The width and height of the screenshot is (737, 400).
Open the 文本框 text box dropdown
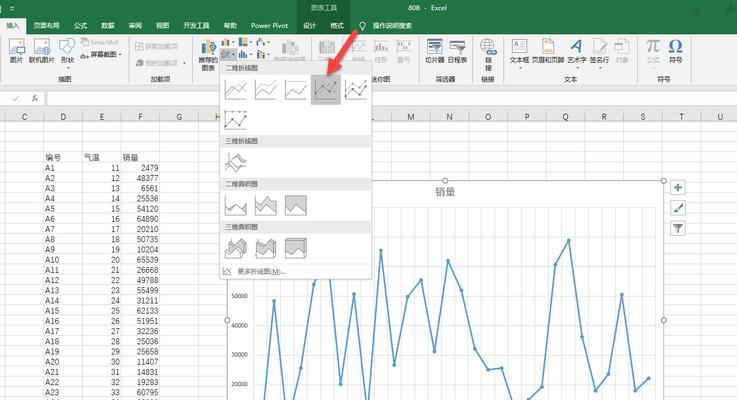point(519,54)
